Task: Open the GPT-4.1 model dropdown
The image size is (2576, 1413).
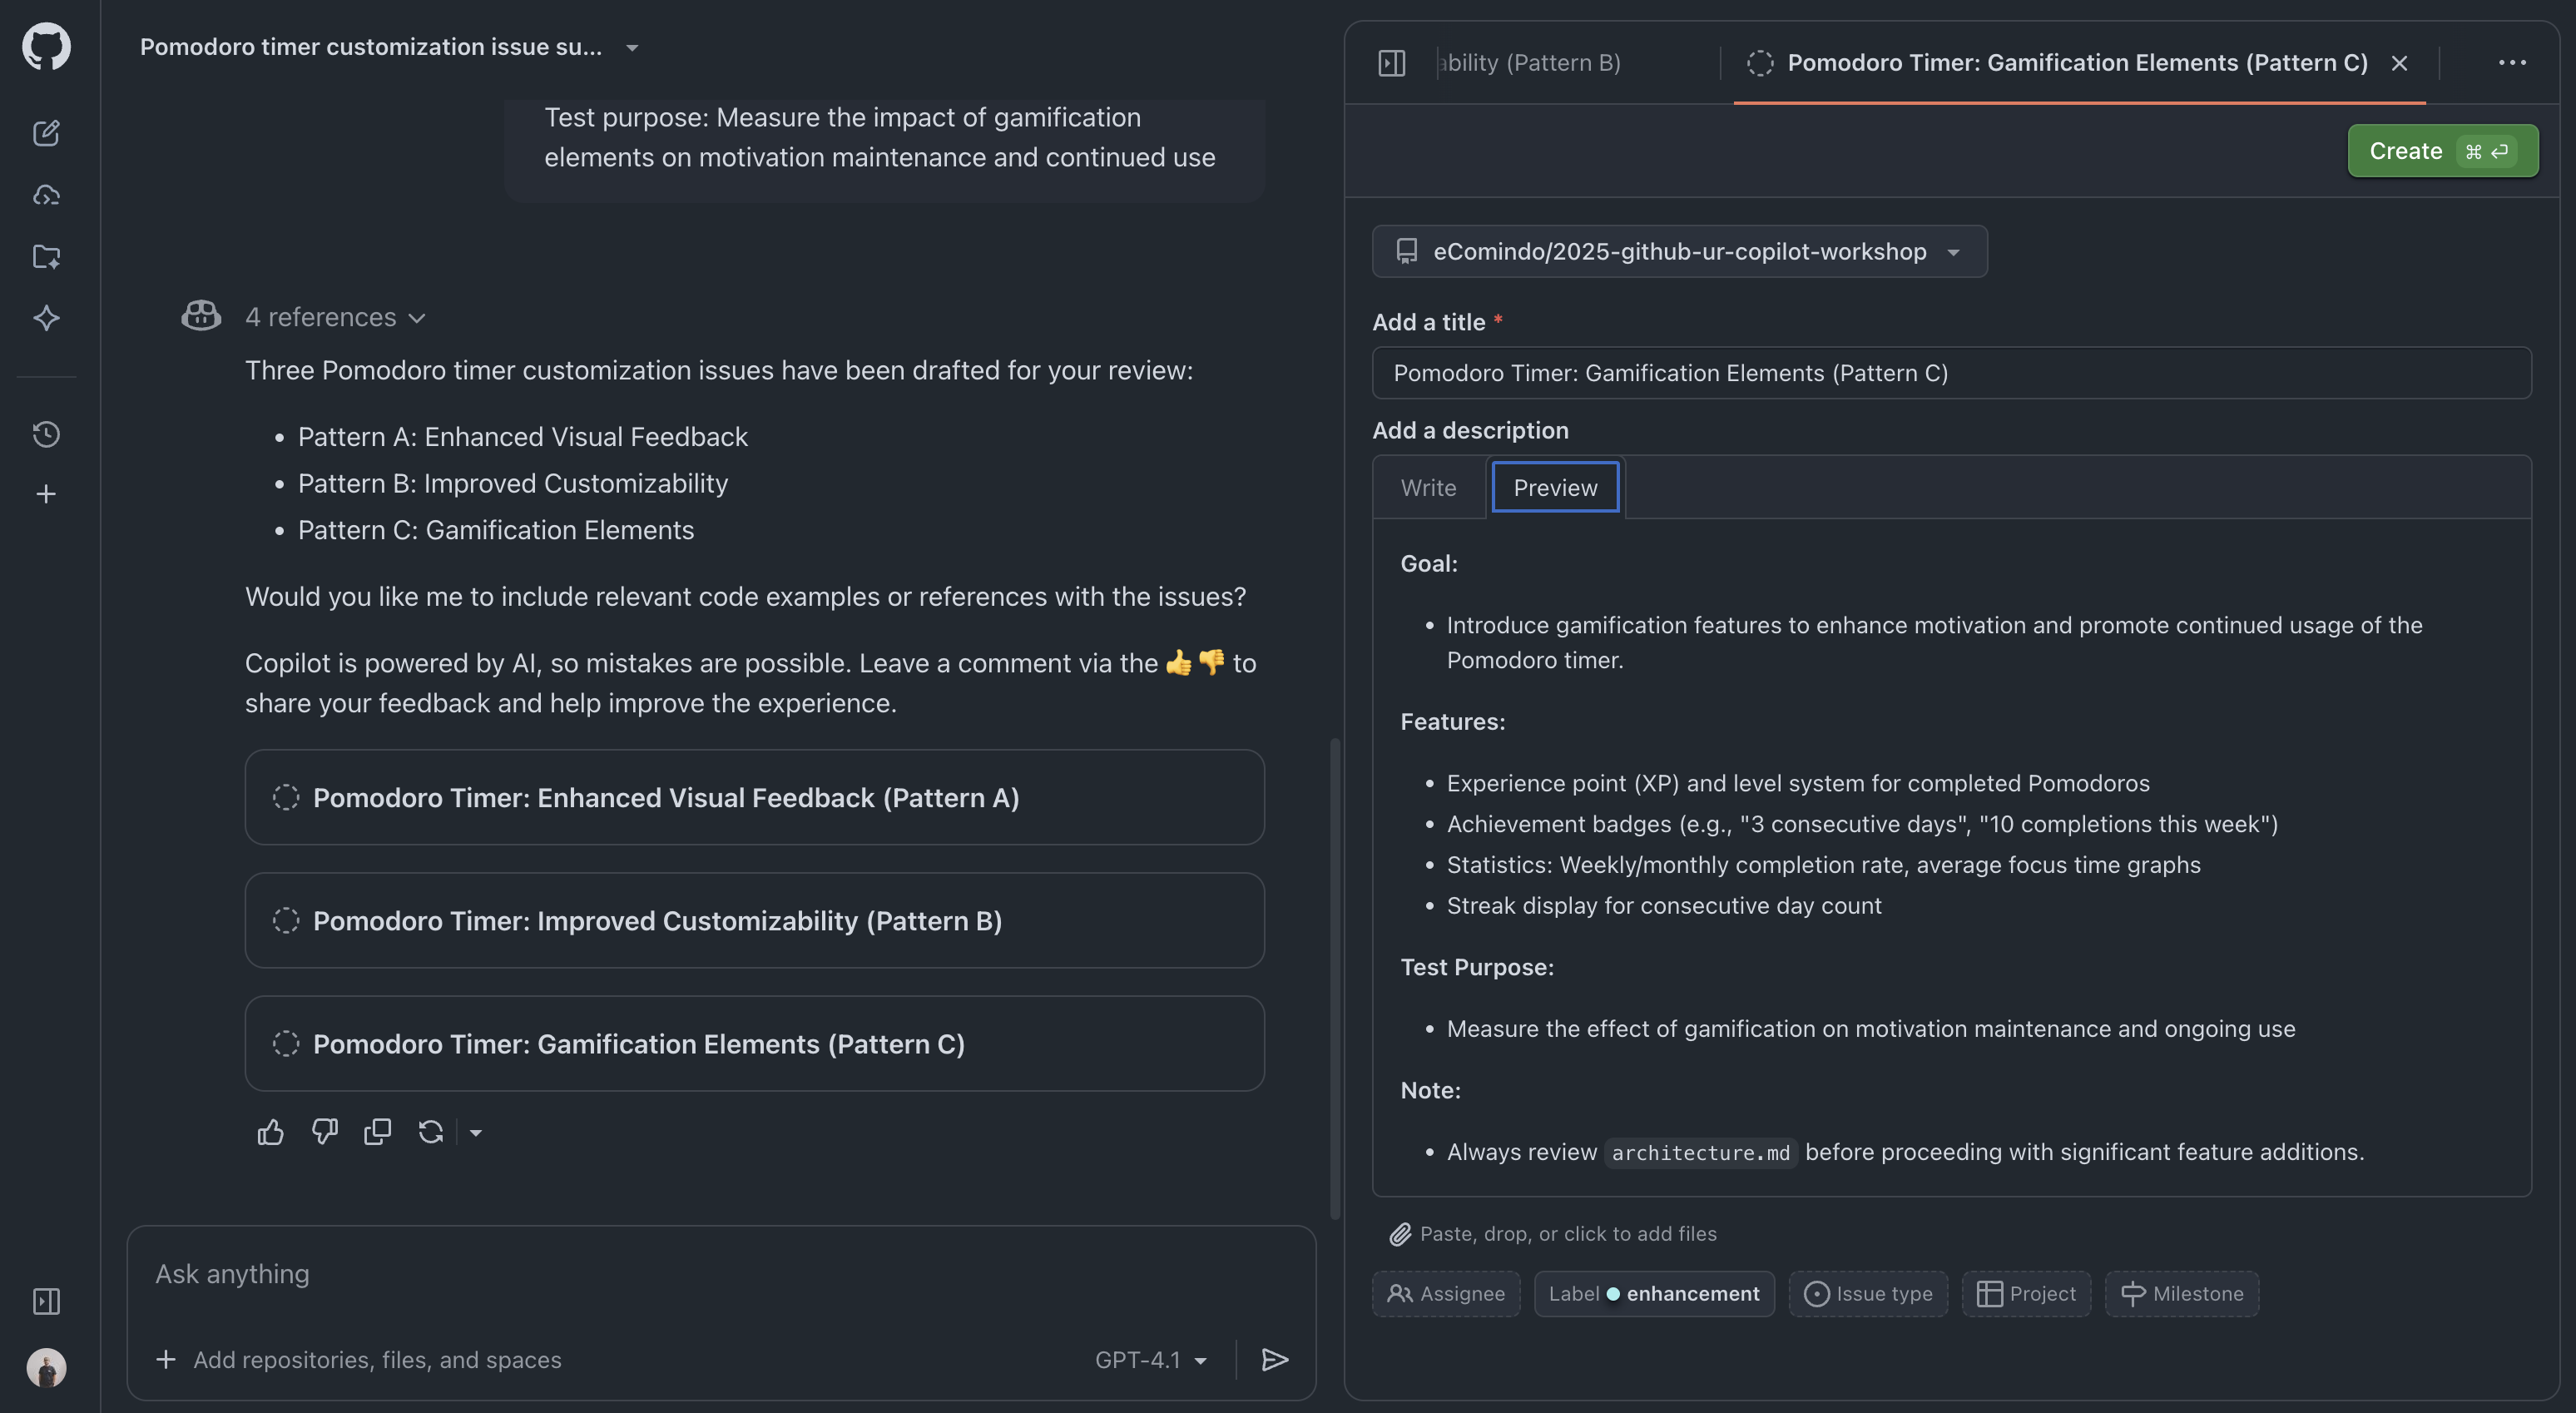Action: coord(1151,1359)
